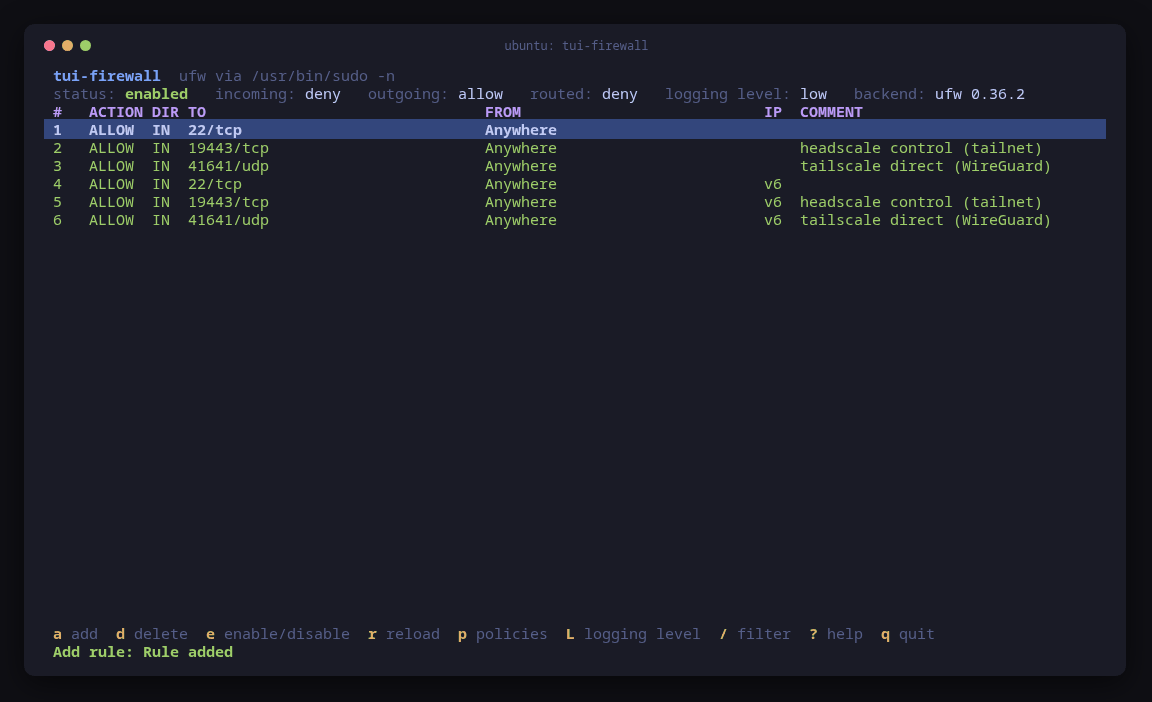Viewport: 1152px width, 702px height.
Task: Click the window title 'ubuntu: tui-firewall'
Action: 576,46
